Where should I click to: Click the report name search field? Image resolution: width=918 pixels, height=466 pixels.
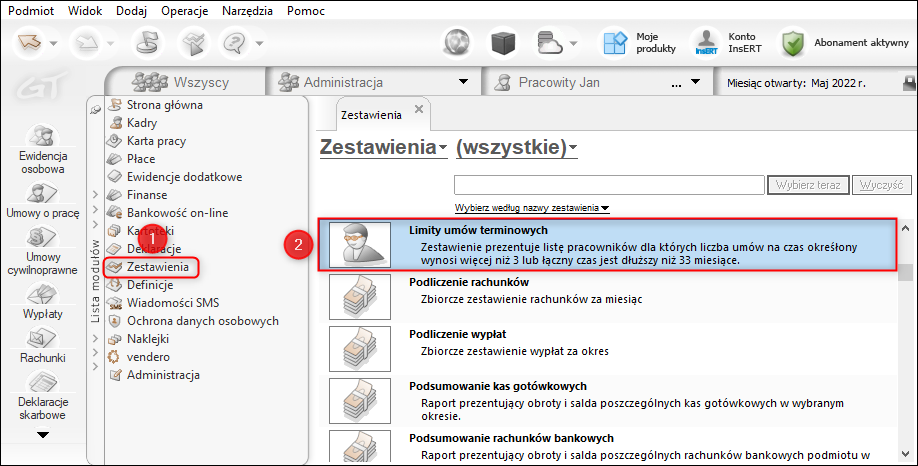point(609,185)
